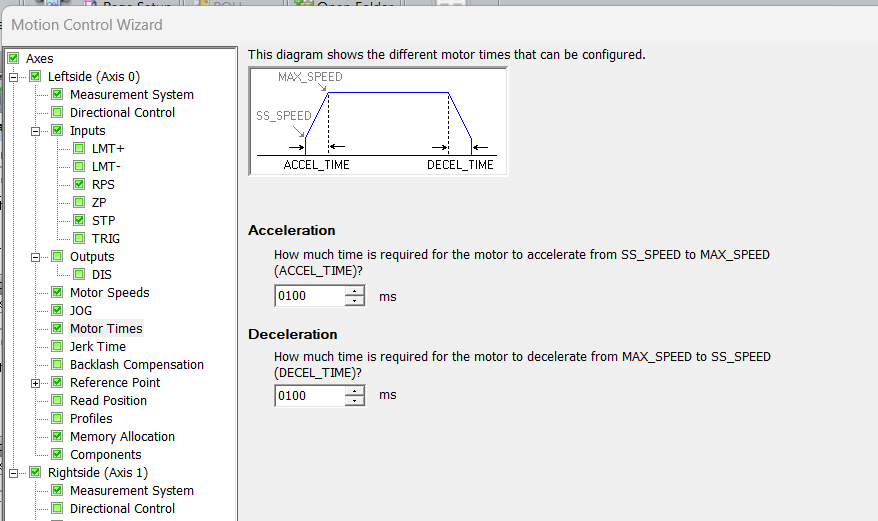Click the deceleration time input field
878x521 pixels.
pyautogui.click(x=309, y=396)
